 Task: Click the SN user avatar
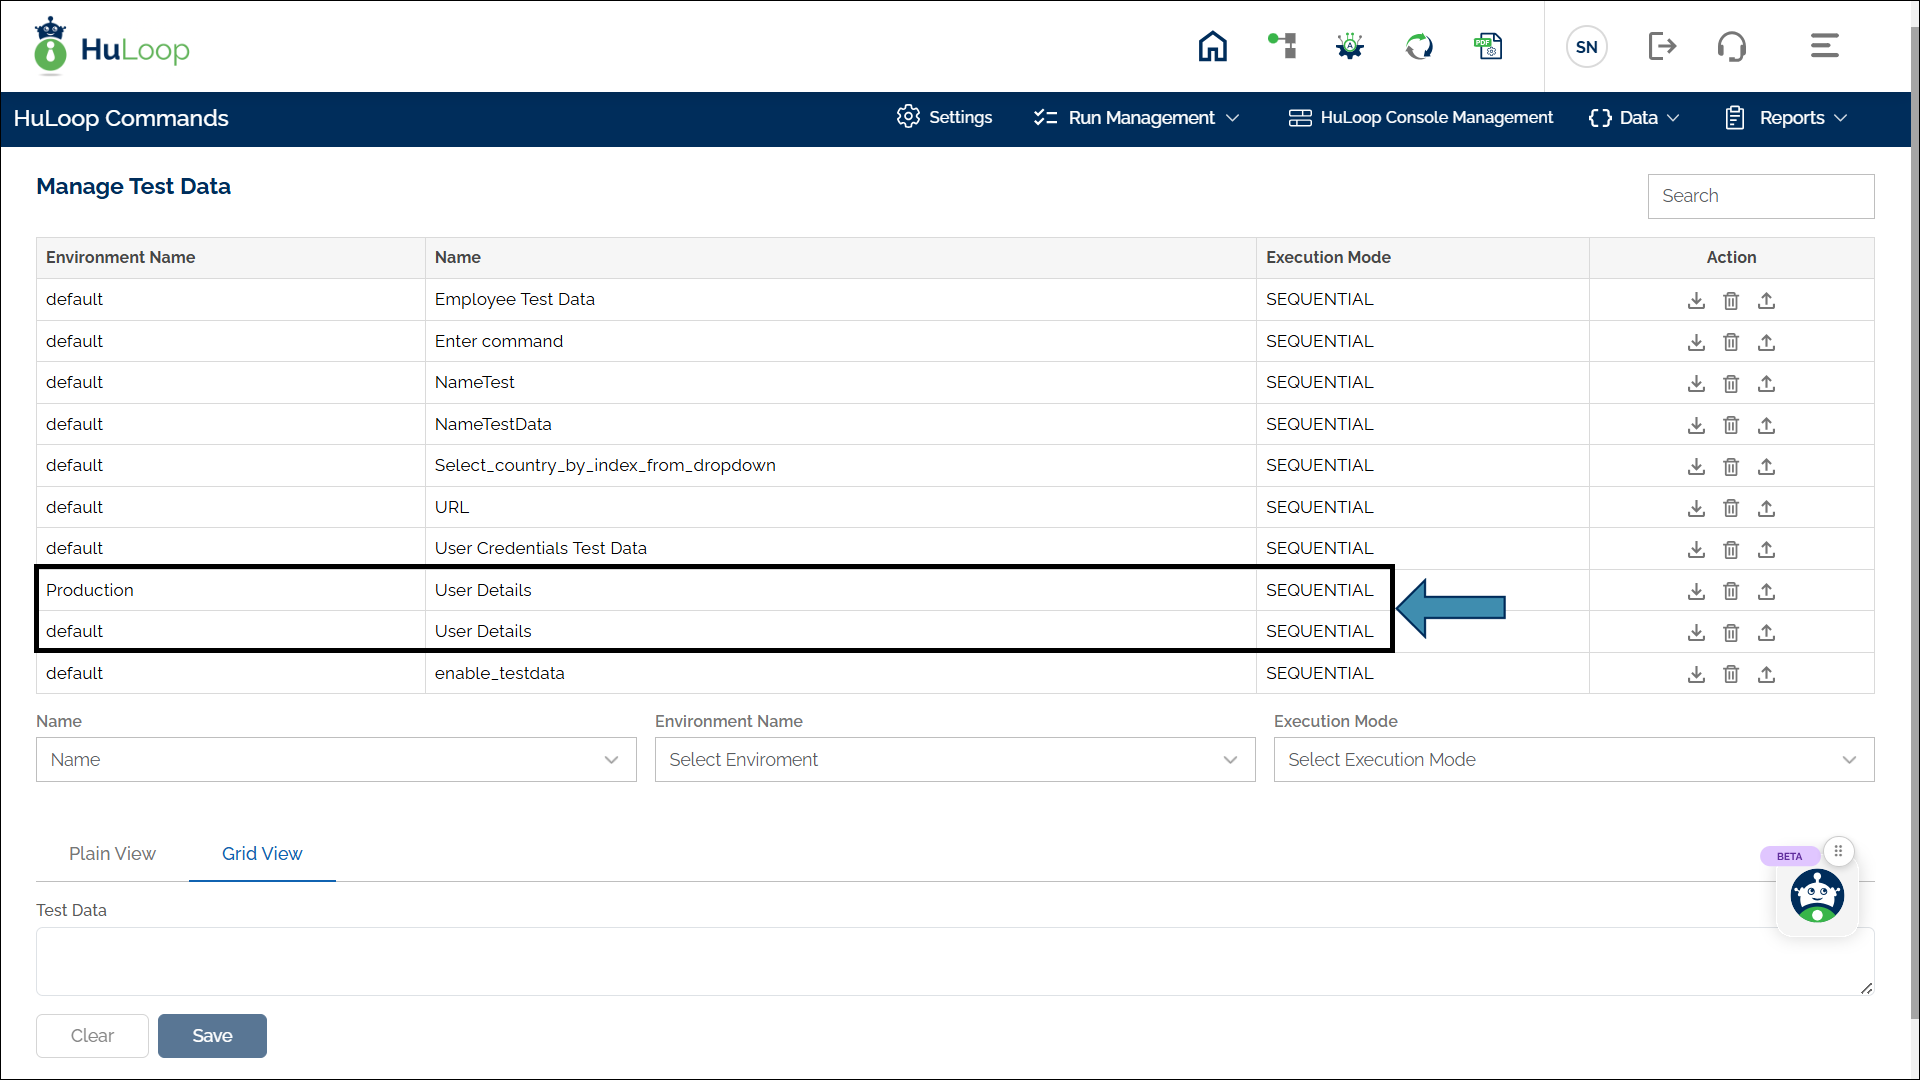pyautogui.click(x=1586, y=47)
